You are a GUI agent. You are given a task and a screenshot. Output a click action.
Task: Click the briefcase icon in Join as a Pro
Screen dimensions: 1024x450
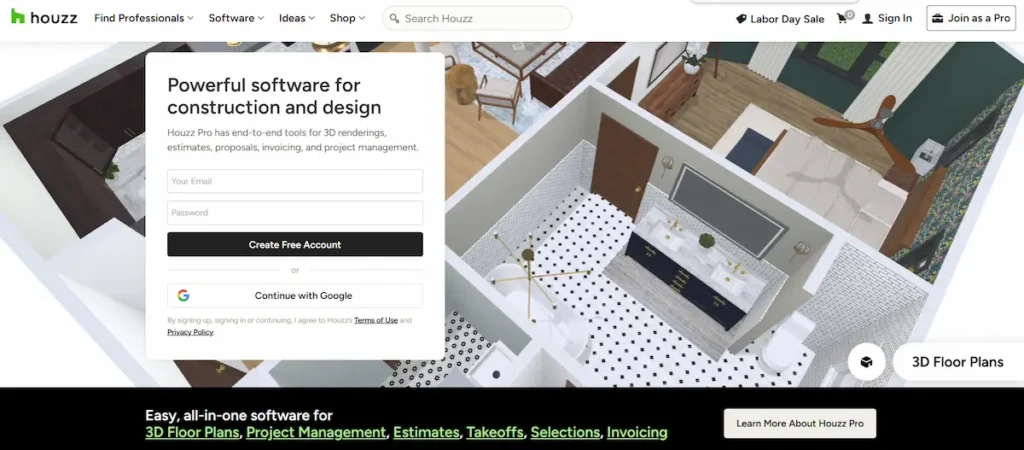pyautogui.click(x=937, y=18)
